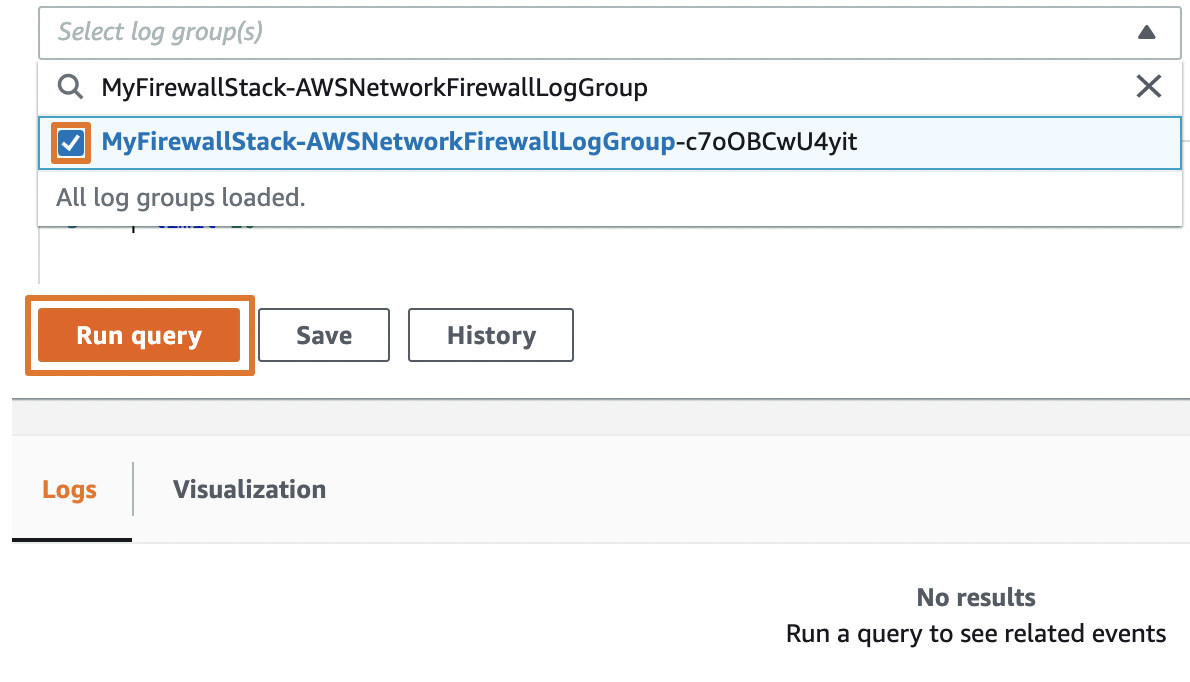Open the query History
This screenshot has width=1190, height=682.
490,335
